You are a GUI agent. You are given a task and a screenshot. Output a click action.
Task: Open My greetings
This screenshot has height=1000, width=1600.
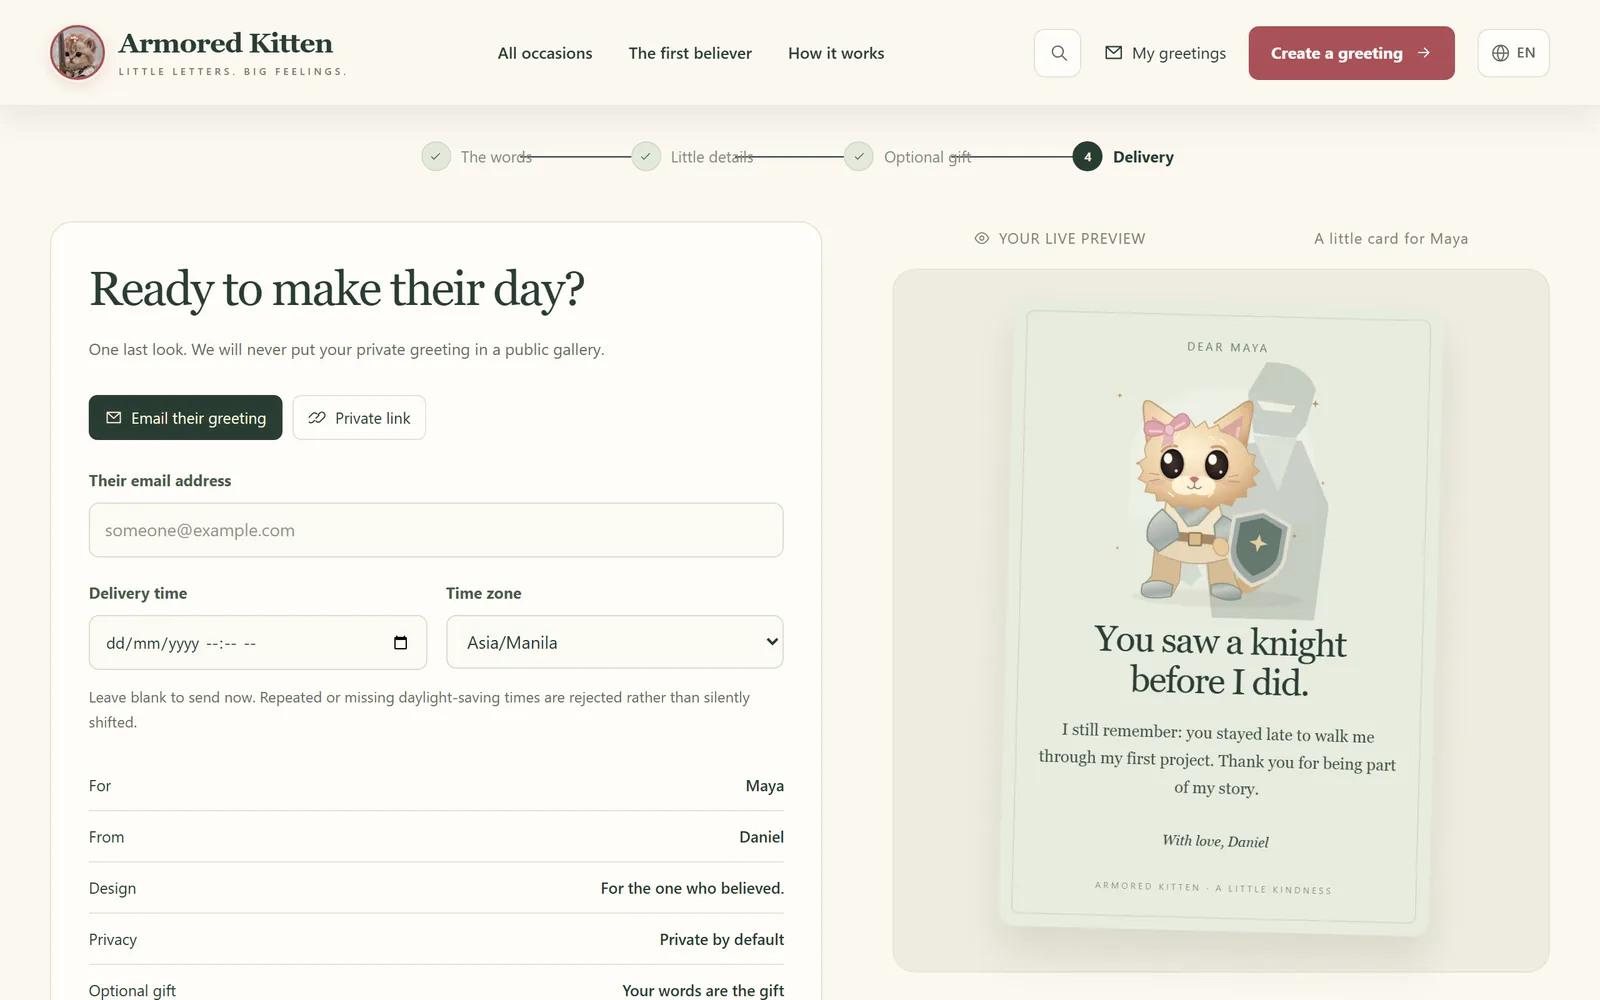(x=1165, y=53)
